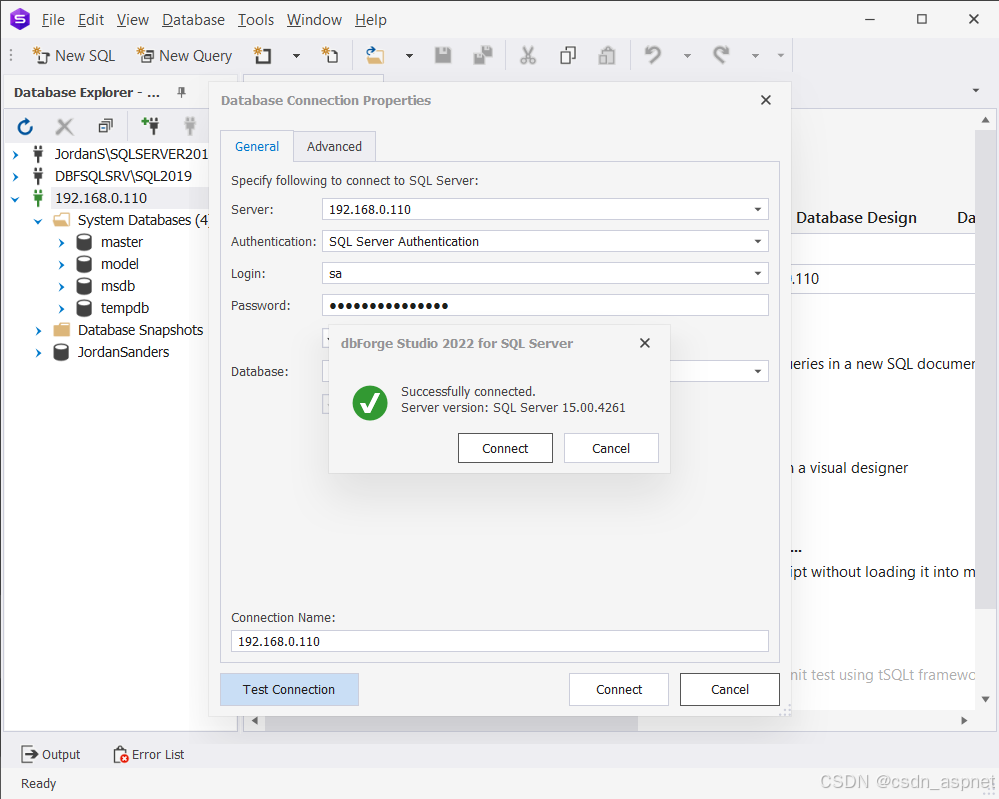Click Cancel at bottom of properties dialog

click(x=729, y=689)
